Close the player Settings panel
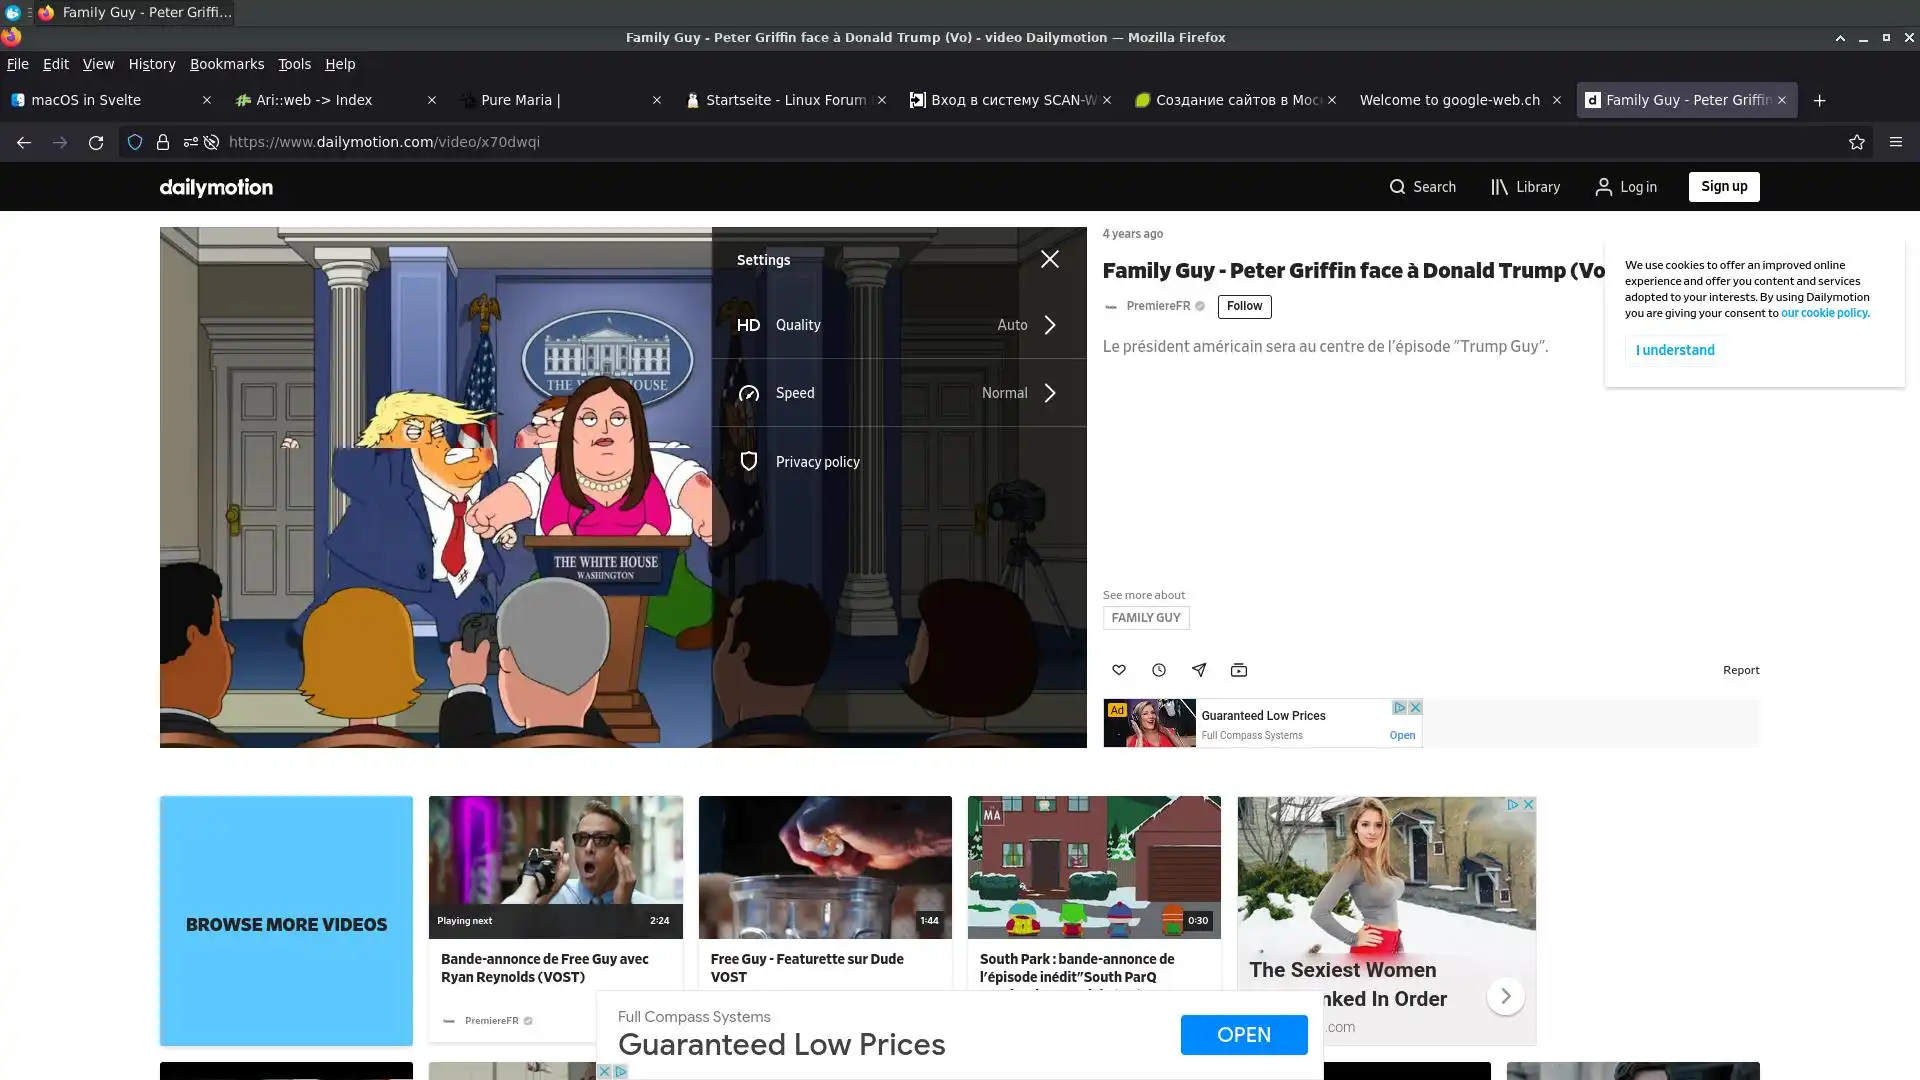The width and height of the screenshot is (1920, 1080). tap(1049, 260)
